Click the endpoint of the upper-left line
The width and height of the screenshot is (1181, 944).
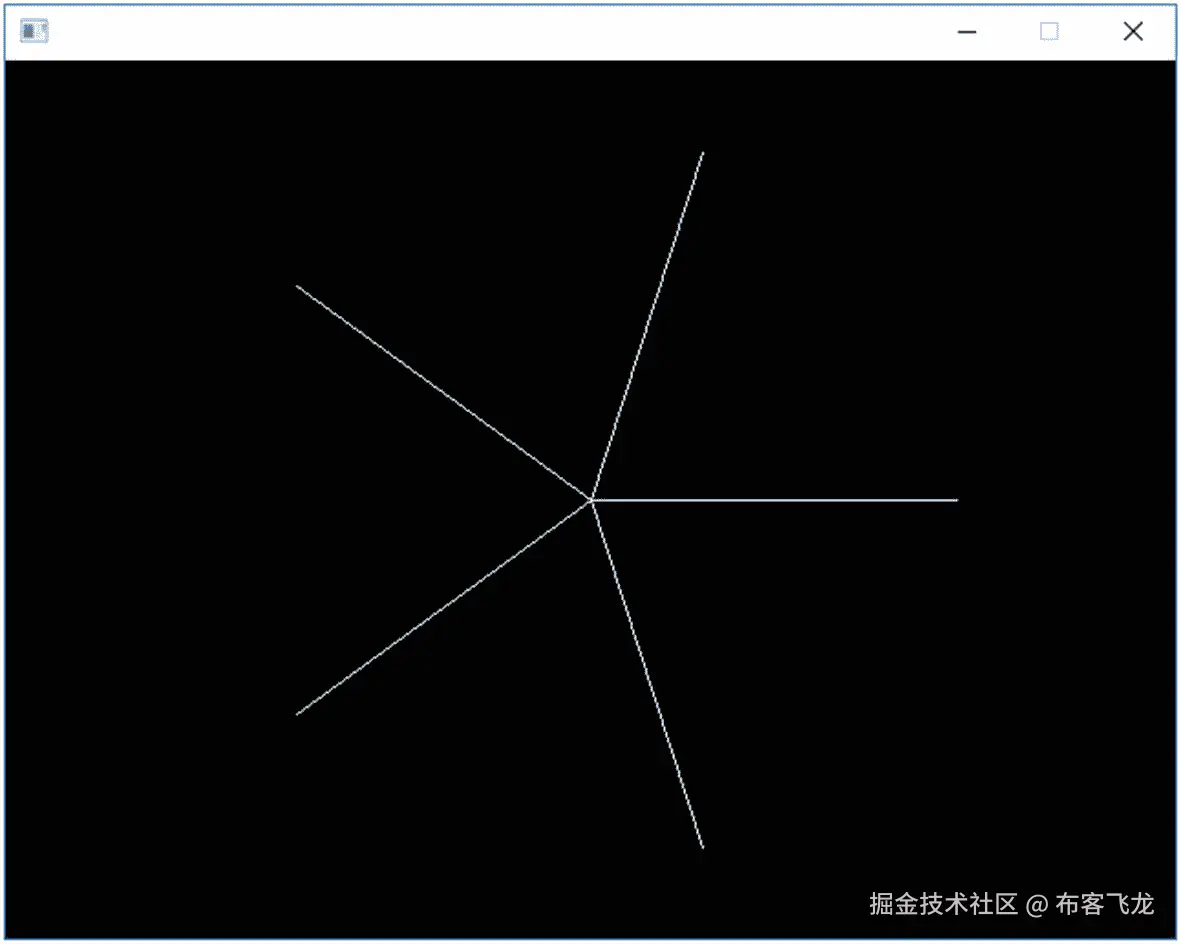point(297,287)
